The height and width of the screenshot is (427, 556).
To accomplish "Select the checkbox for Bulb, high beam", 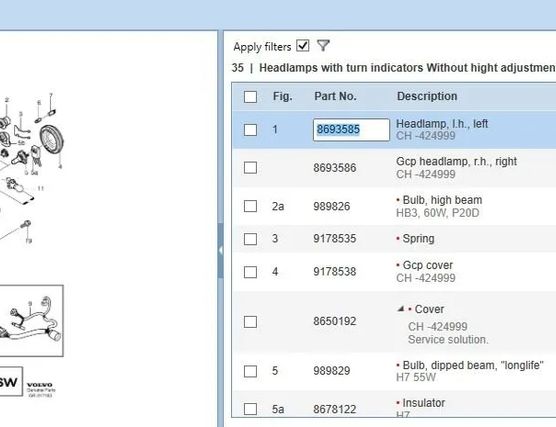I will [x=250, y=206].
